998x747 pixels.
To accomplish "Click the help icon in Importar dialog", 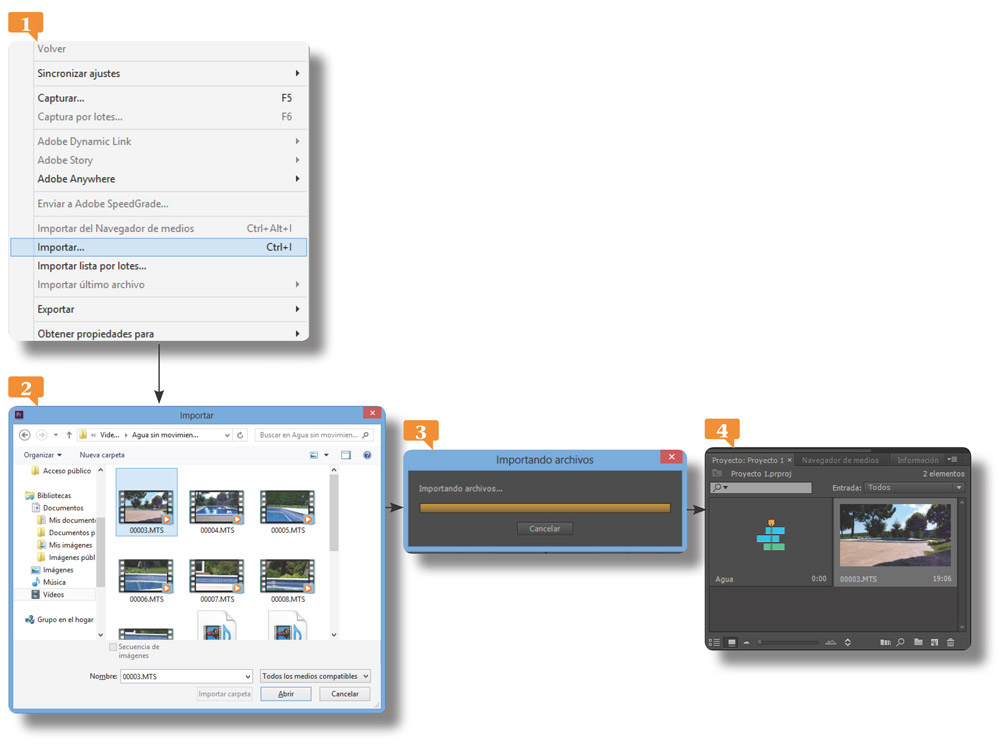I will (x=366, y=455).
